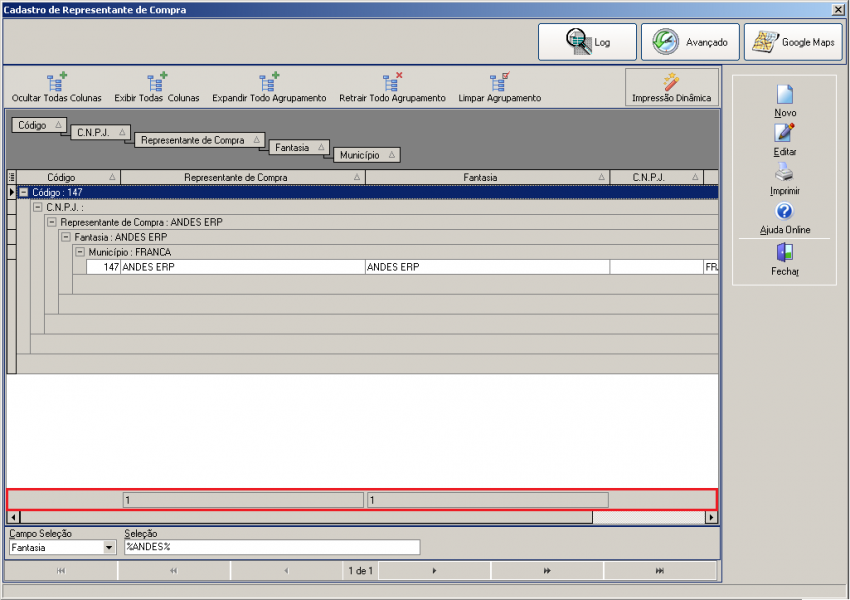Screen dimensions: 850x600
Task: Open the grid column chooser icon
Action: [12, 177]
